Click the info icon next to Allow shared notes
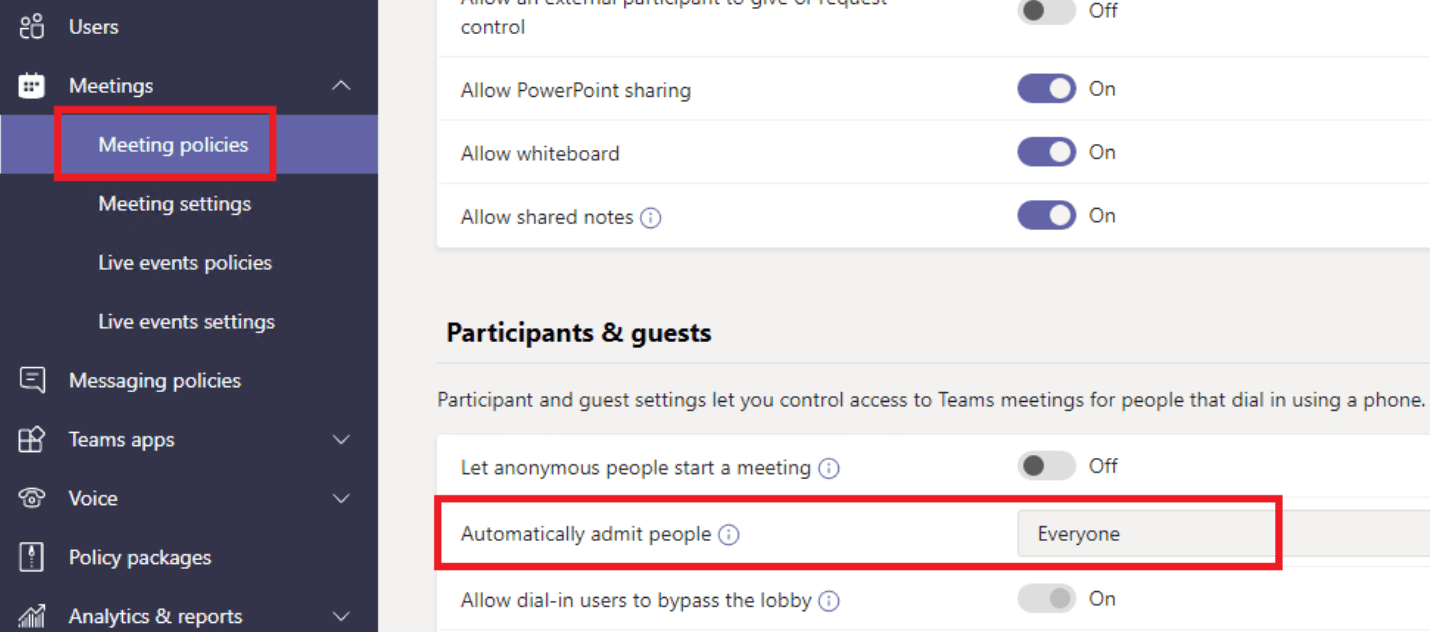Image resolution: width=1430 pixels, height=632 pixels. (651, 217)
